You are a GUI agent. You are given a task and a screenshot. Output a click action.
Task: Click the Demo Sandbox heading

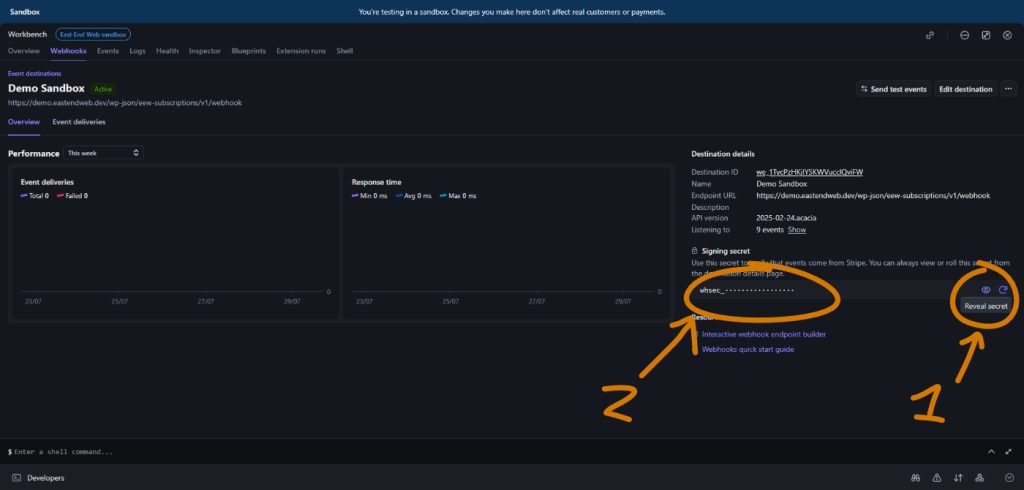coord(46,88)
